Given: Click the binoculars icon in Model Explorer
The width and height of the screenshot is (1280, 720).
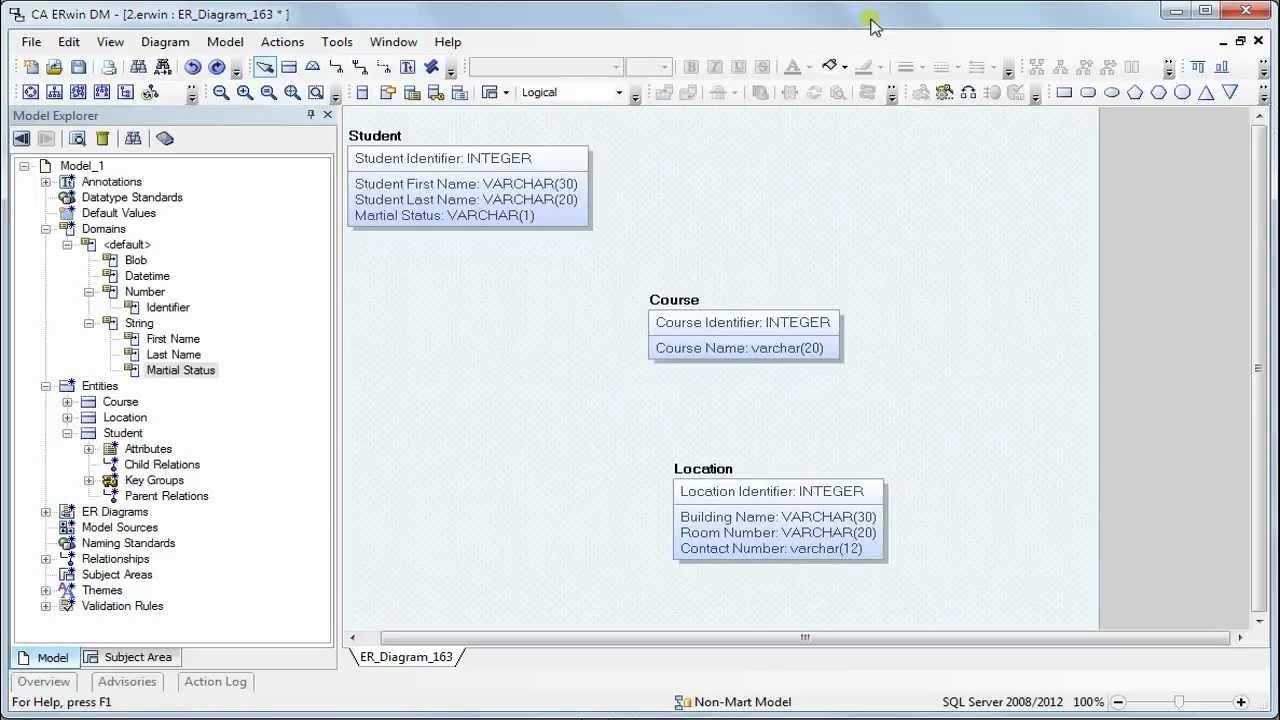Looking at the screenshot, I should pos(133,139).
